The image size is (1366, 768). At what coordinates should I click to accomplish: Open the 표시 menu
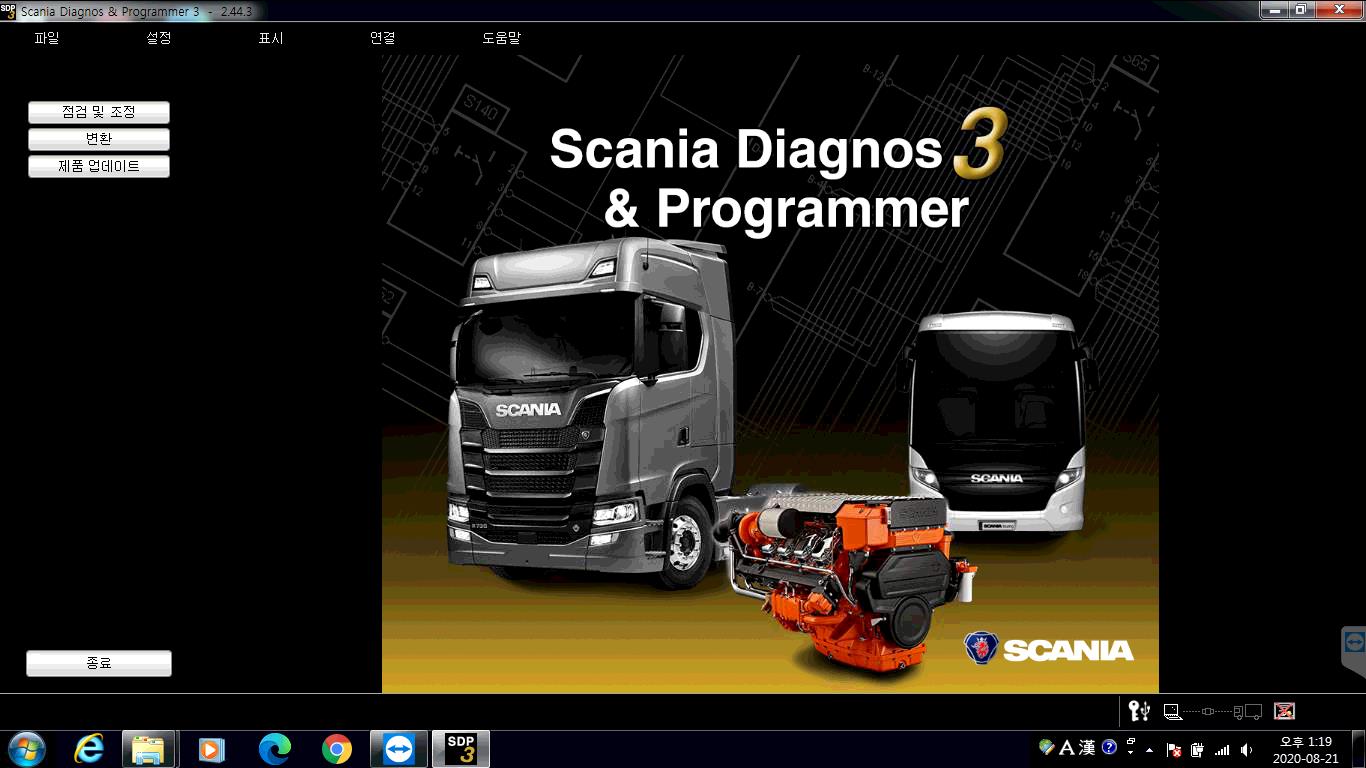point(271,38)
